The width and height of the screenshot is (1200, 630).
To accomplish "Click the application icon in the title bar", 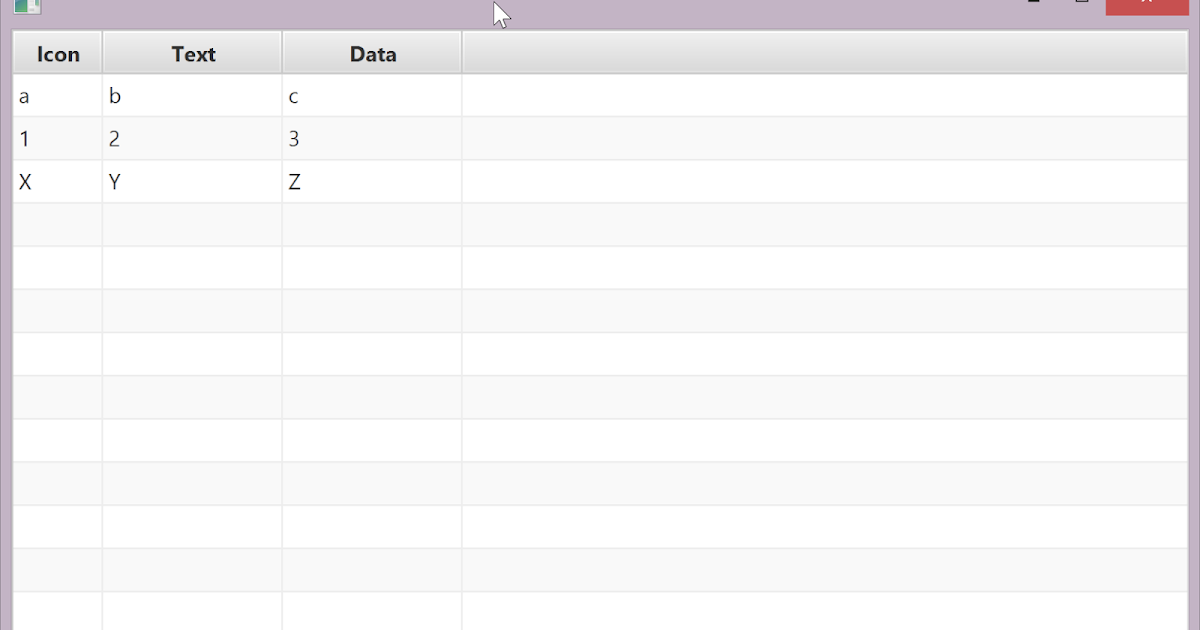I will point(27,8).
